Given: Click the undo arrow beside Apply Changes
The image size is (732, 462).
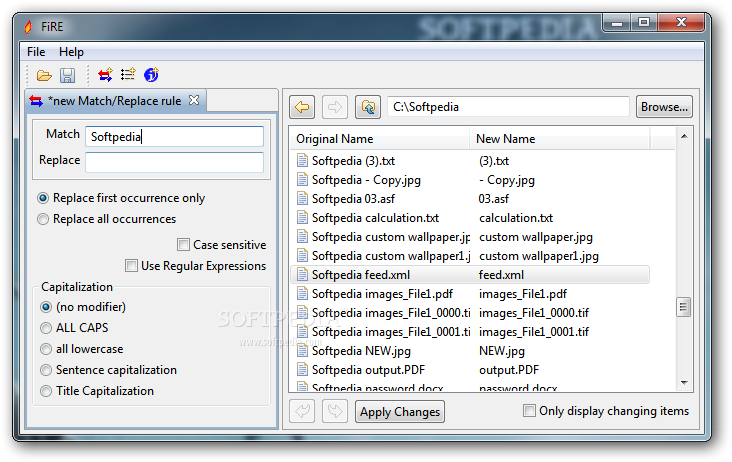Looking at the screenshot, I should 302,411.
